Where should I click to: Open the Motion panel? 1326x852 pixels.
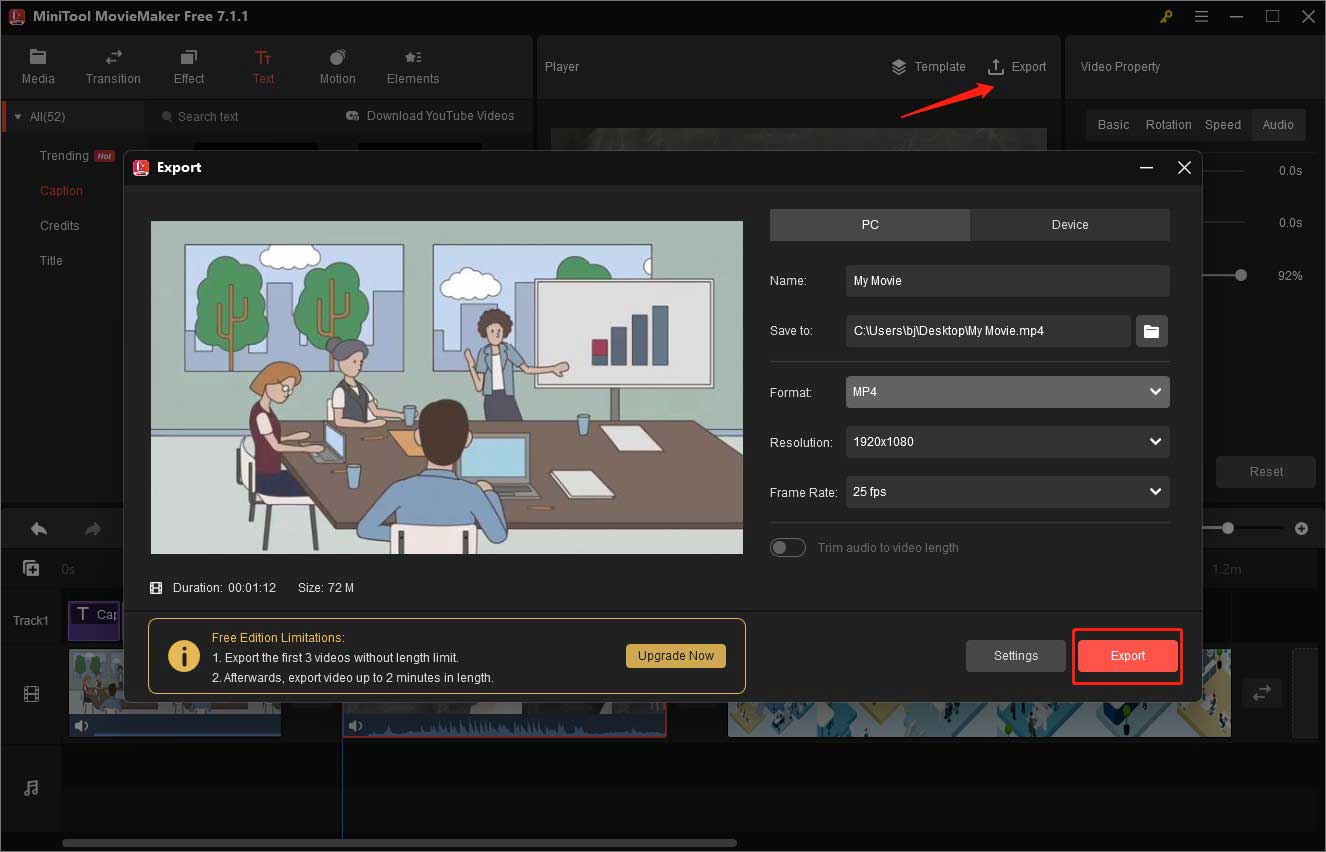click(x=337, y=66)
